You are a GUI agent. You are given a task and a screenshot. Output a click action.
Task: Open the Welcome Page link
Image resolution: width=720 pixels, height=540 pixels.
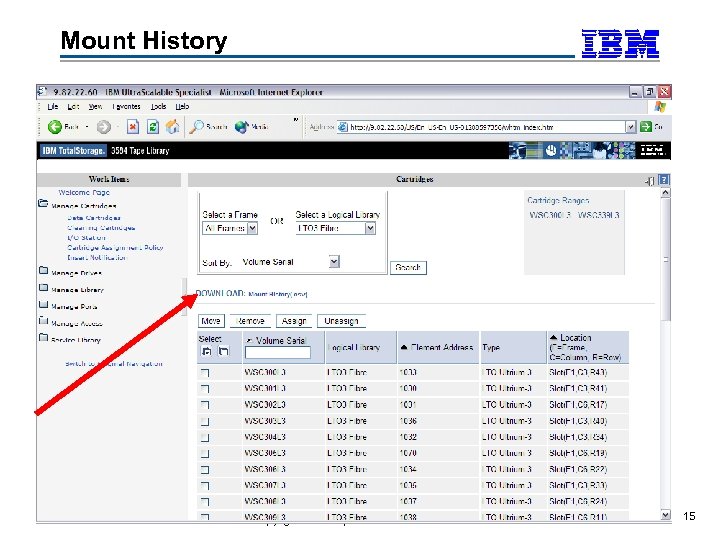point(84,192)
